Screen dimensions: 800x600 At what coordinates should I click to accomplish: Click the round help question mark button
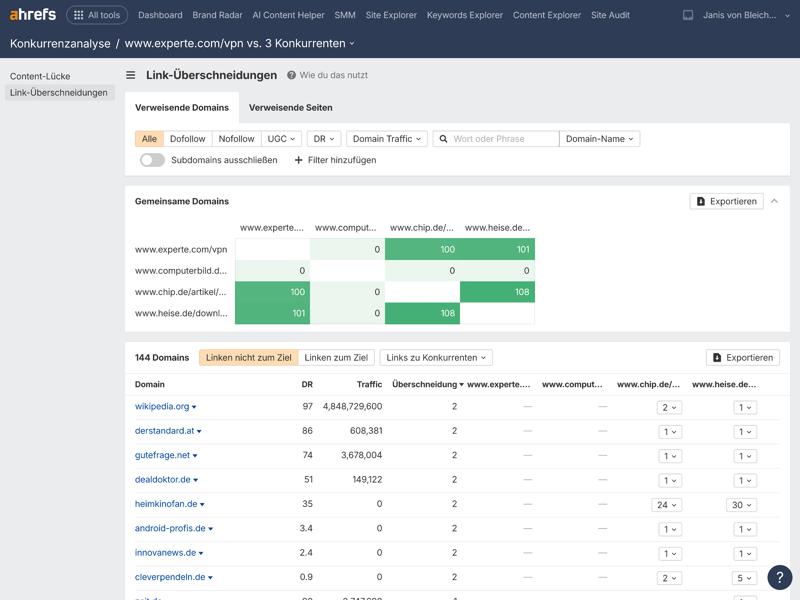click(779, 577)
